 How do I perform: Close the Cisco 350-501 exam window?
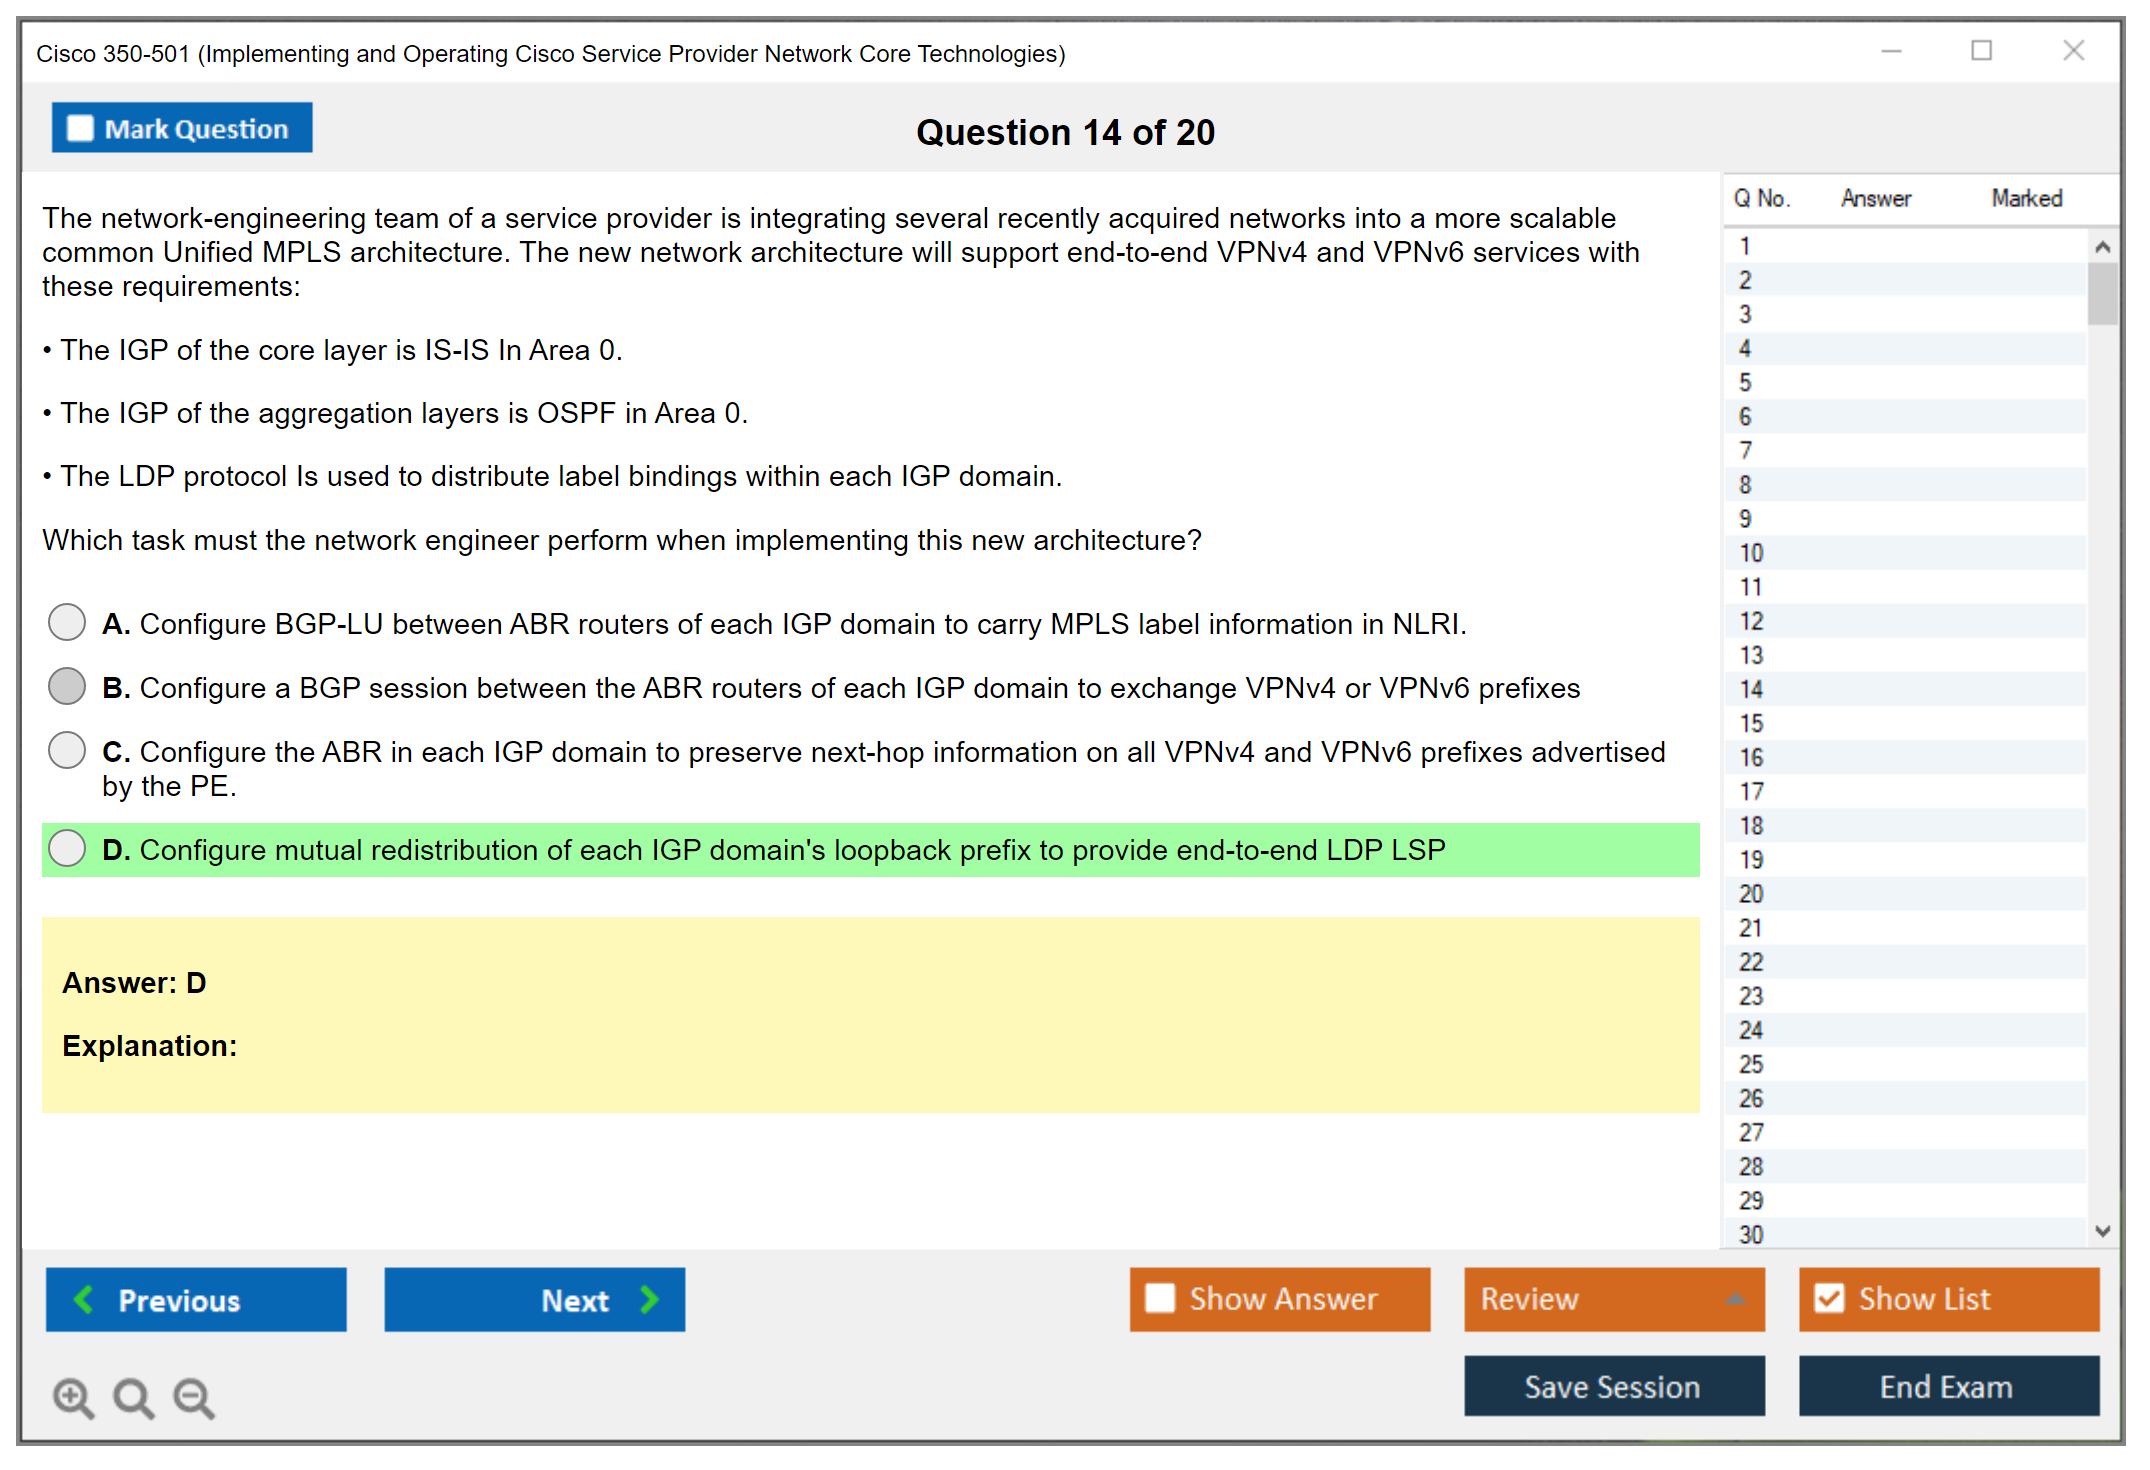tap(2073, 51)
